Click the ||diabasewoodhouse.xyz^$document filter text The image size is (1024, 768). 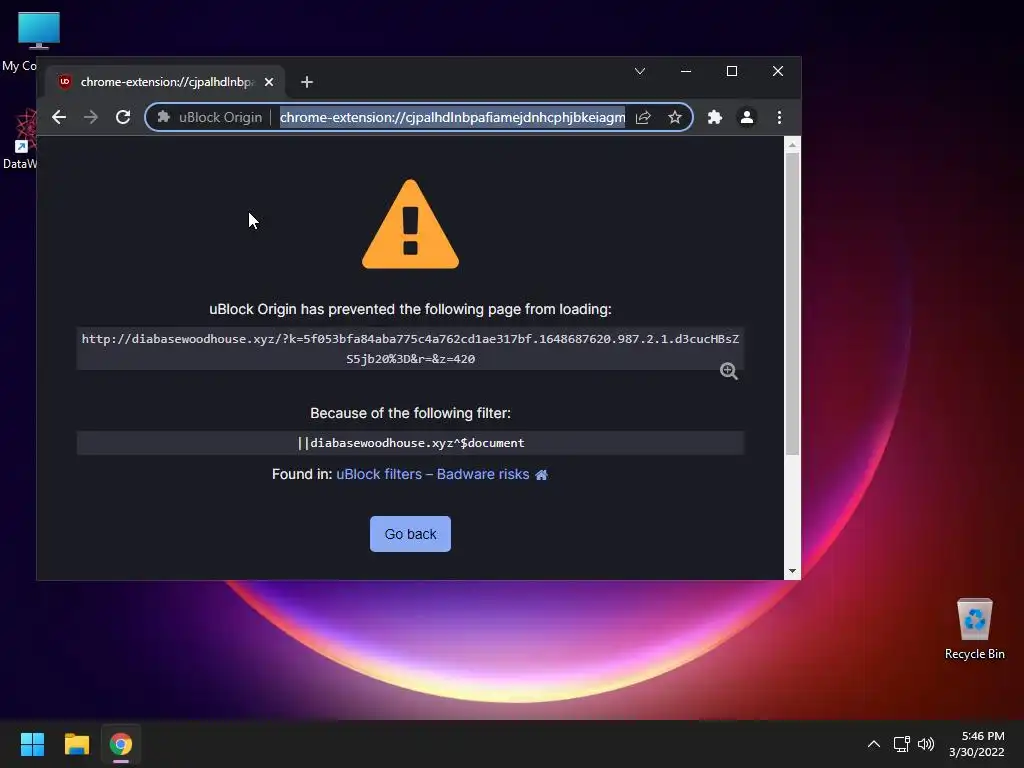pyautogui.click(x=411, y=443)
